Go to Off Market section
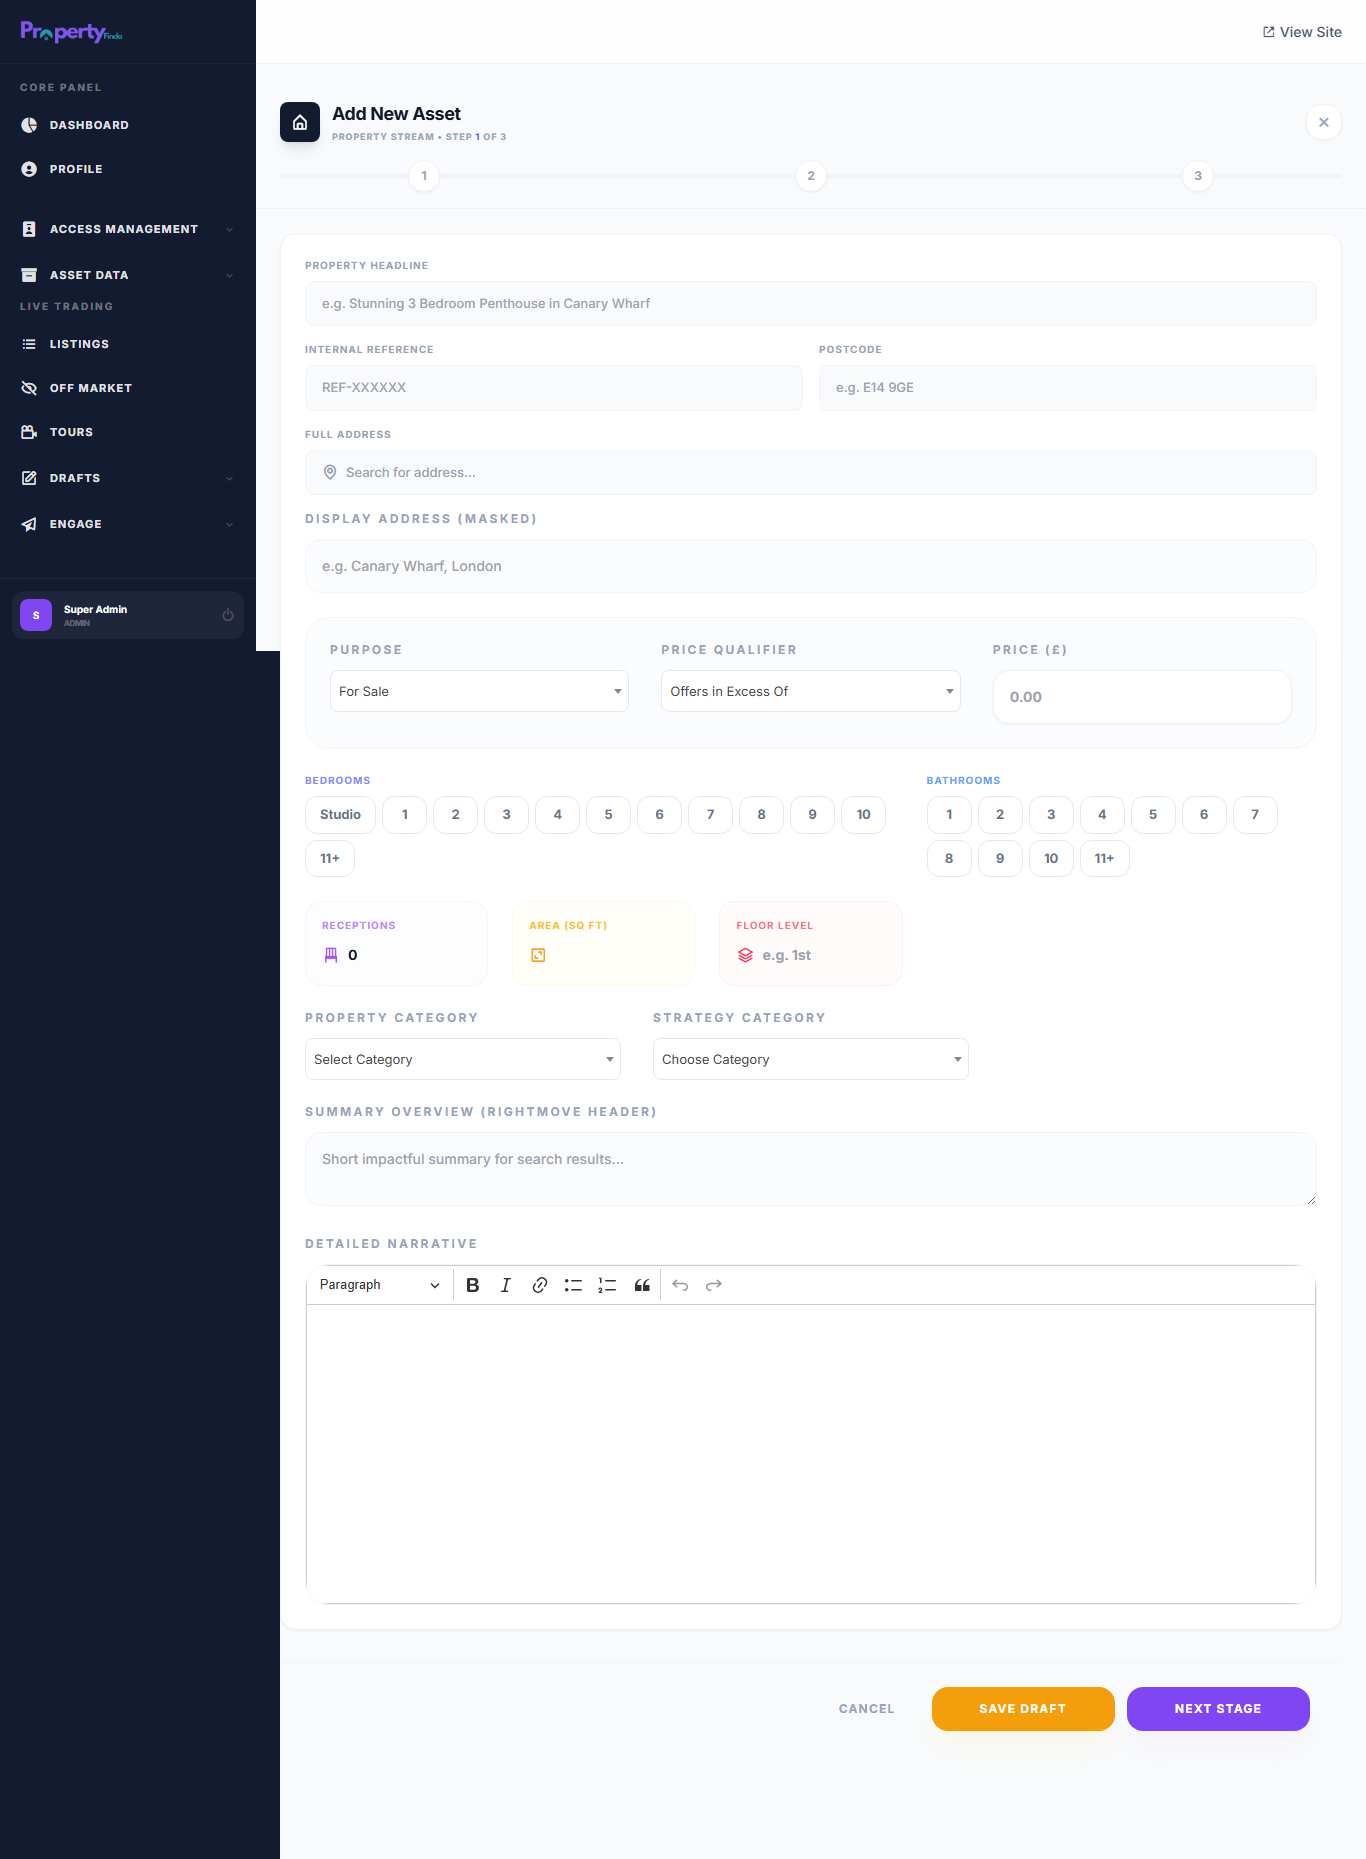Screen dimensions: 1366x1859 pyautogui.click(x=90, y=388)
